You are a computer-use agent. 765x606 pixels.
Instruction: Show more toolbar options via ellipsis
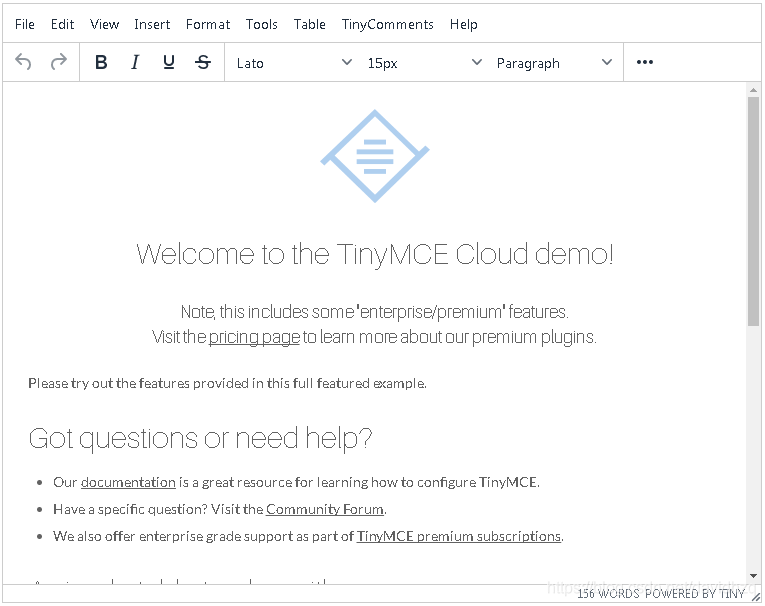pyautogui.click(x=644, y=62)
